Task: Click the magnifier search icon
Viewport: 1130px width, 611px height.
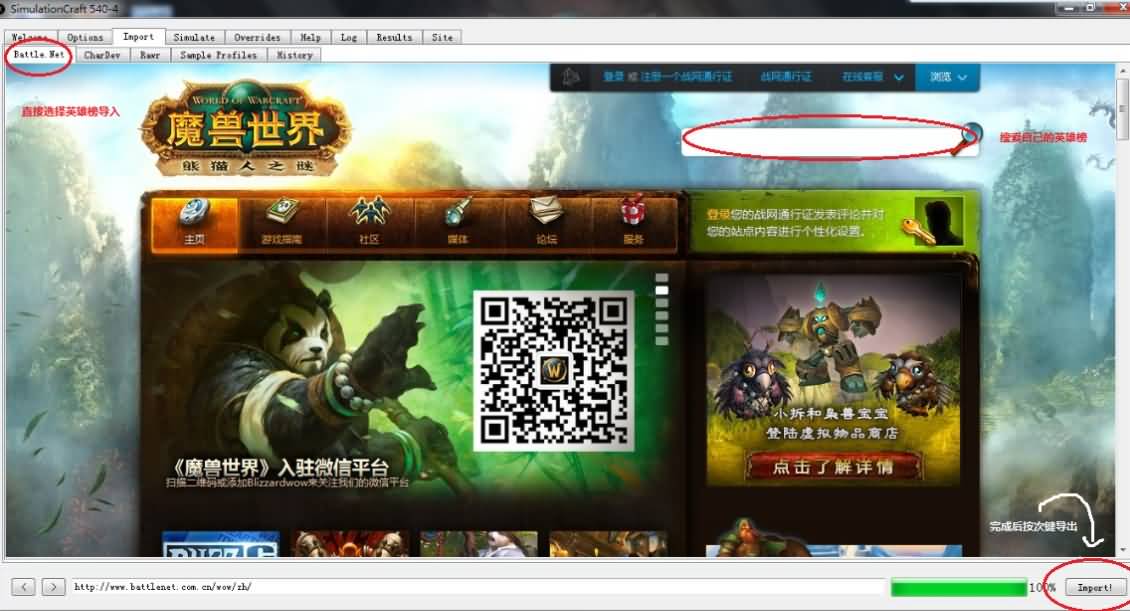Action: (966, 140)
